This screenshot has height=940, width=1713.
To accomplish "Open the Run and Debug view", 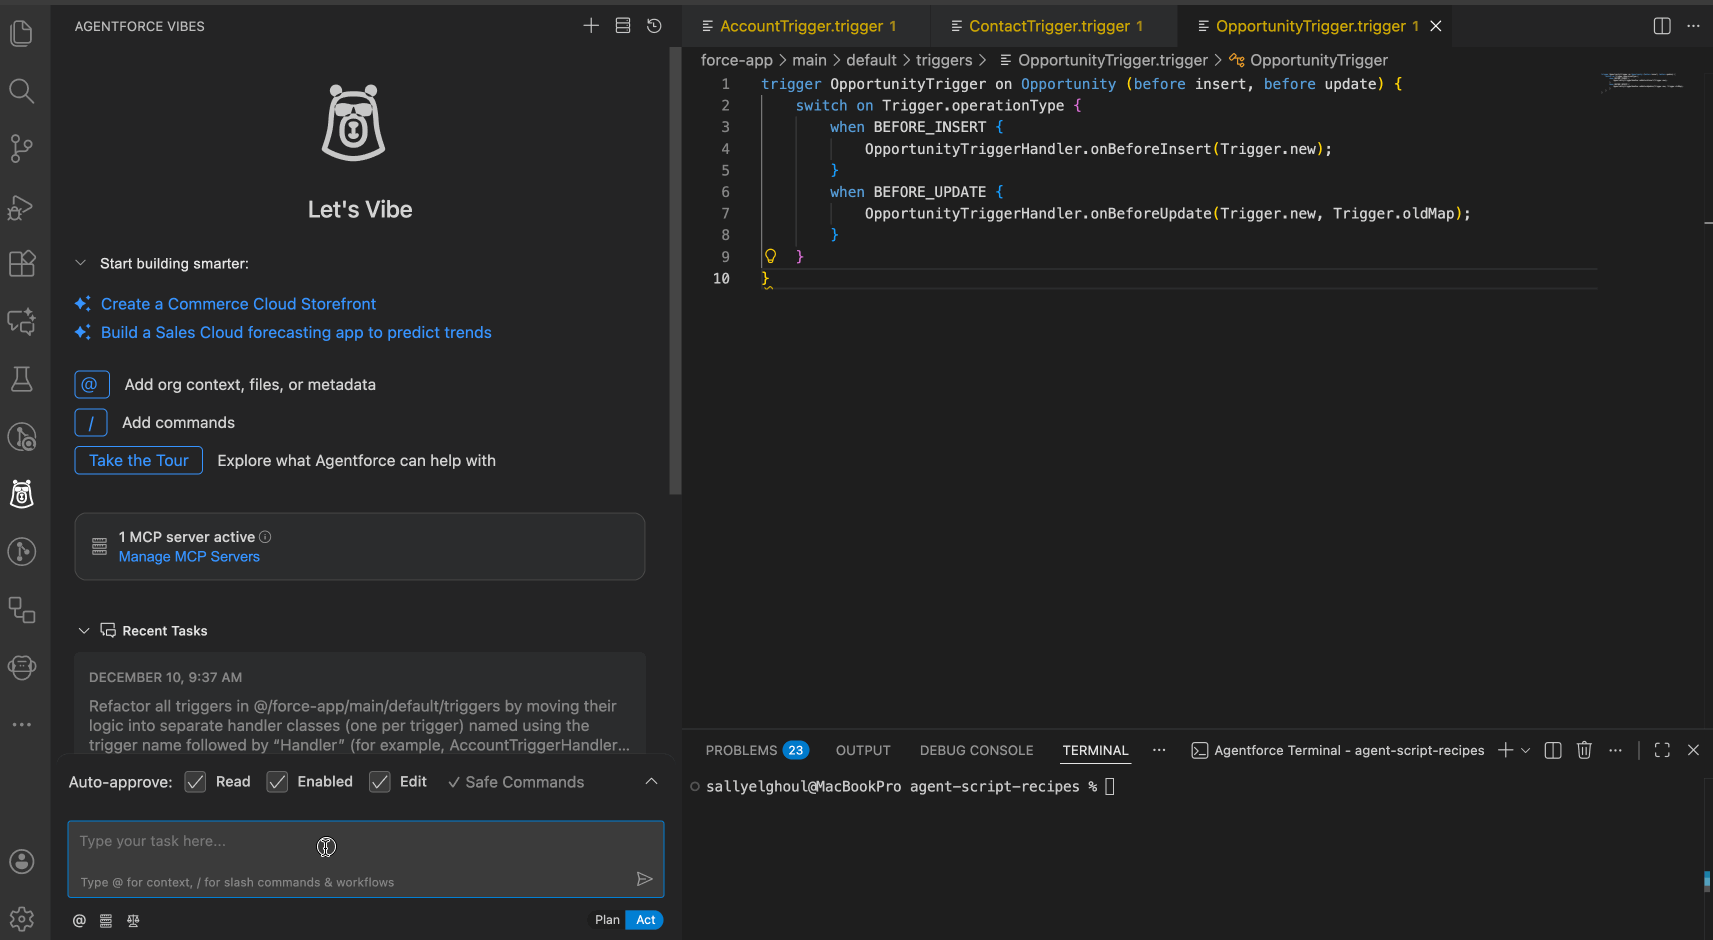I will click(21, 207).
